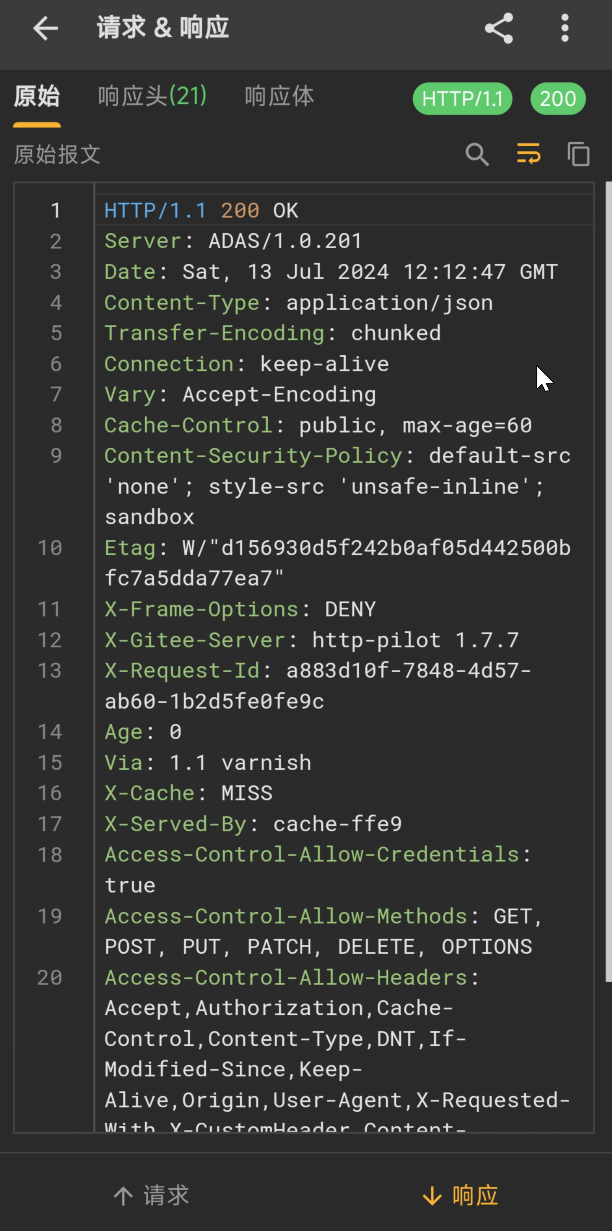Click the copy raw message icon
This screenshot has width=612, height=1231.
pyautogui.click(x=579, y=154)
